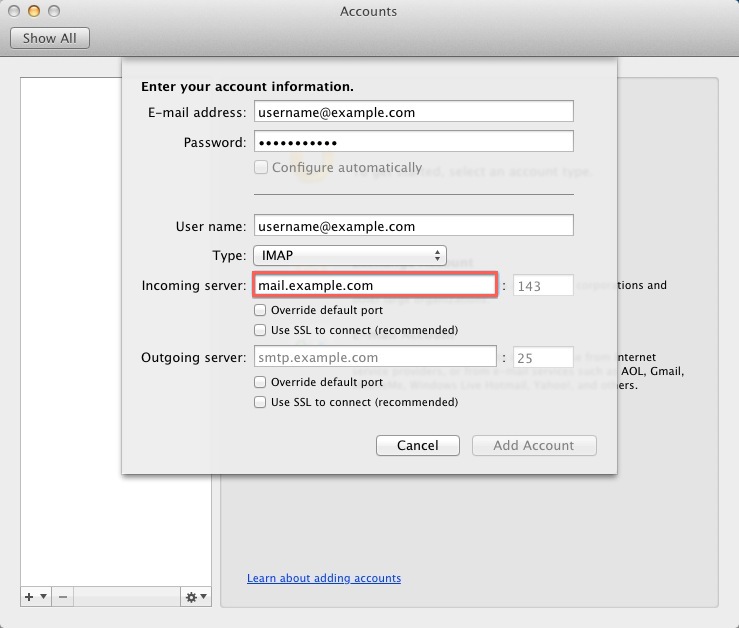
Task: Click into the E-mail address field
Action: pos(413,112)
